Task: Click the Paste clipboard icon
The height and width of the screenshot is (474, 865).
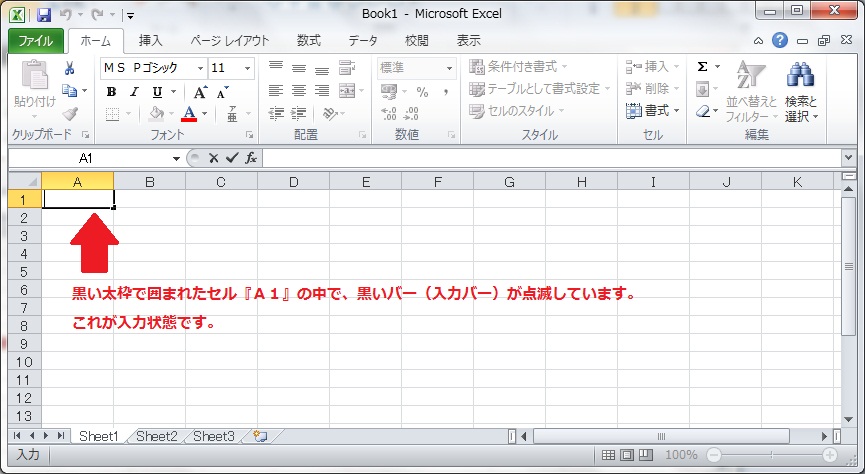Action: (x=35, y=74)
